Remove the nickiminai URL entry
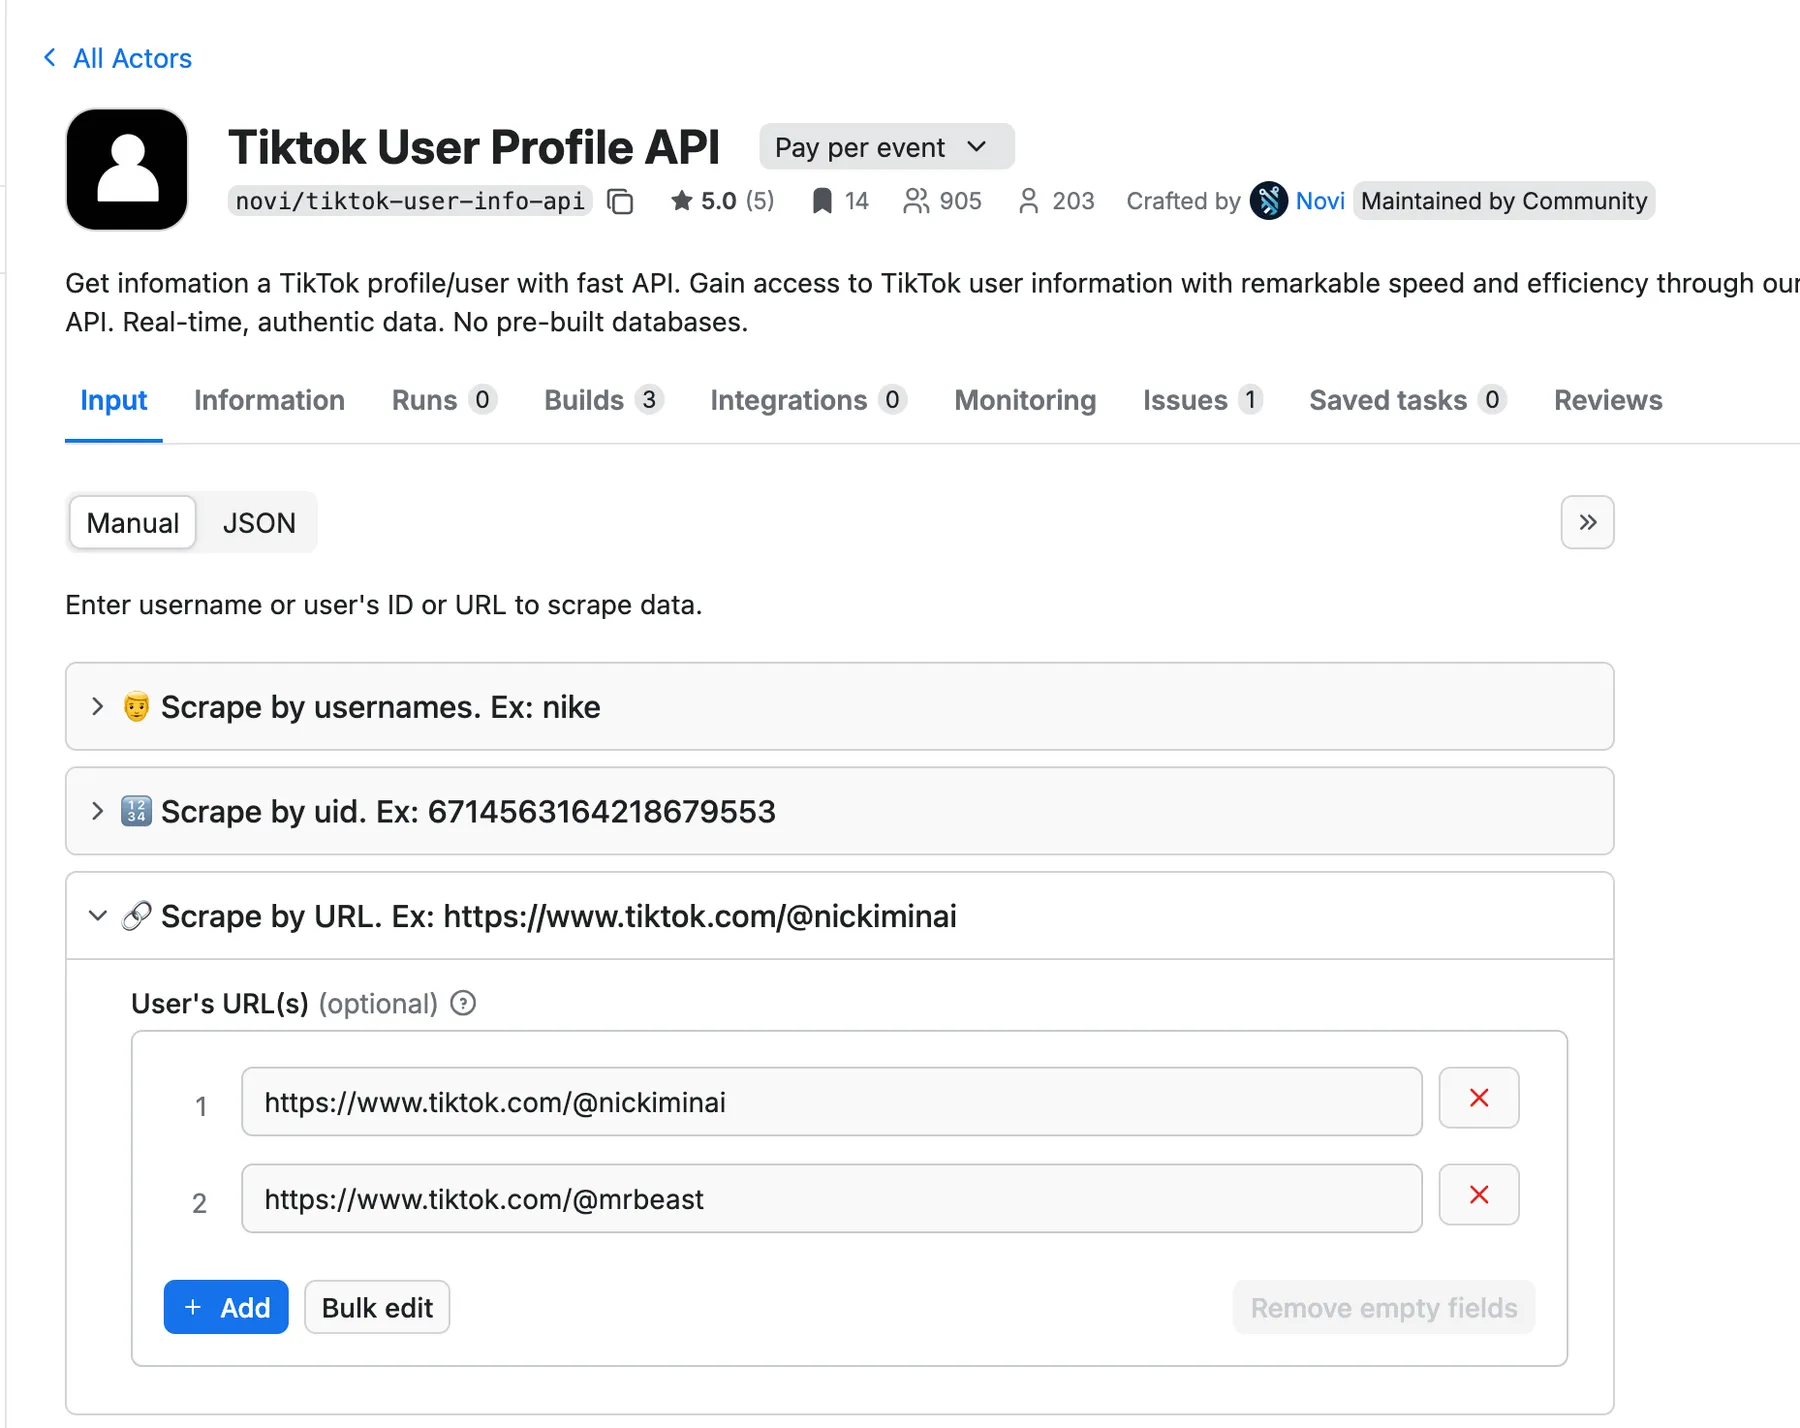The image size is (1800, 1428). [x=1478, y=1098]
